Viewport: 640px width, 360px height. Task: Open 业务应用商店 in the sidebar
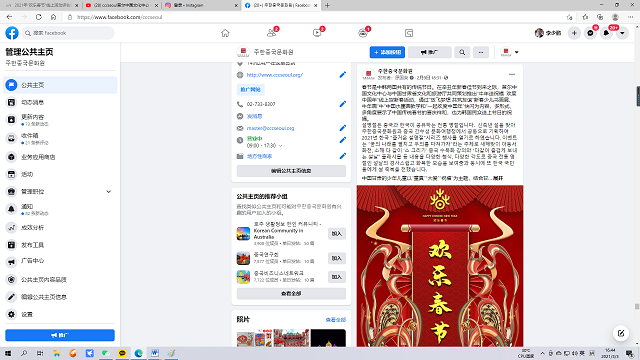[60, 157]
